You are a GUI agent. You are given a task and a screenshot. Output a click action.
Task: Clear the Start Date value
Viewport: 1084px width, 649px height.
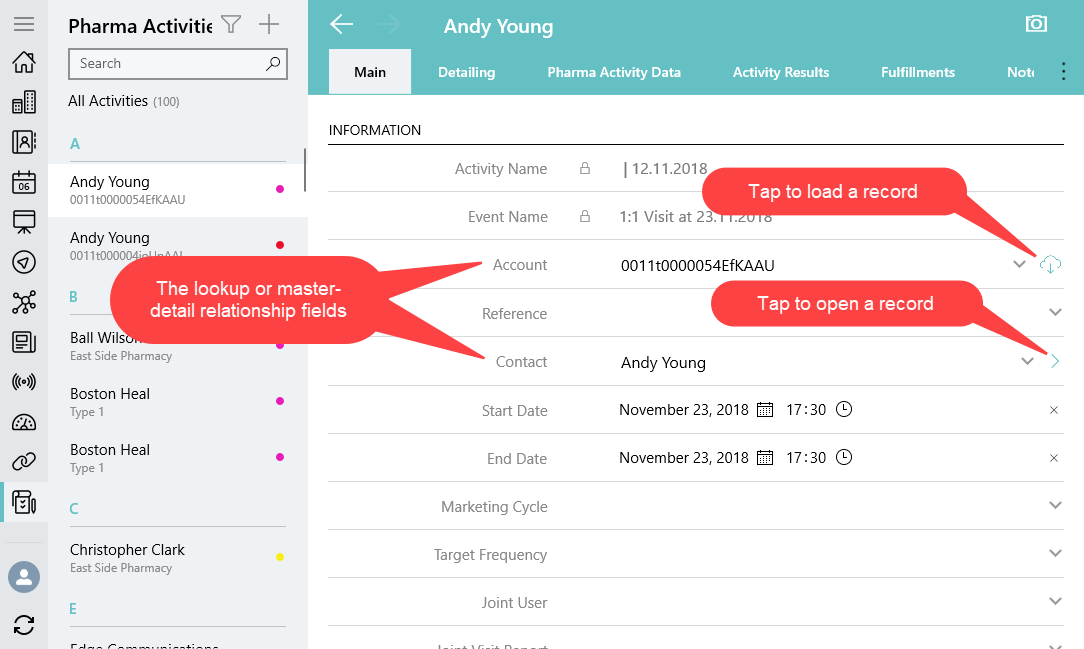(x=1053, y=410)
